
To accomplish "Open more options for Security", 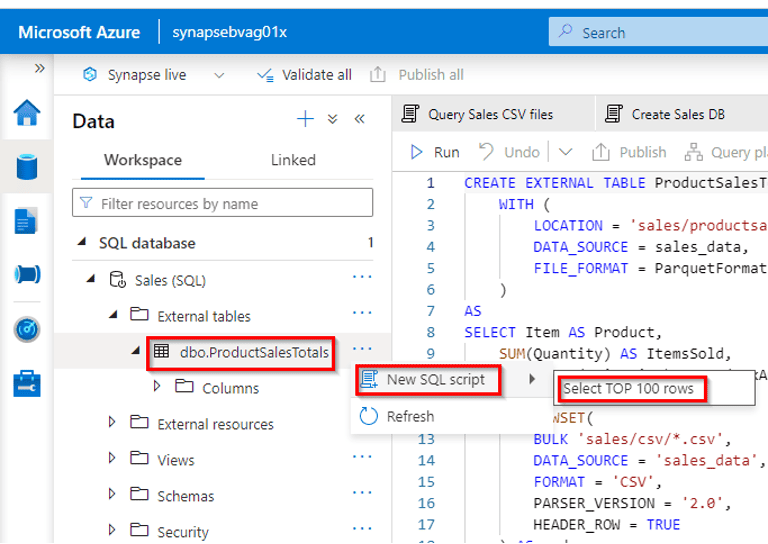I will coord(362,529).
